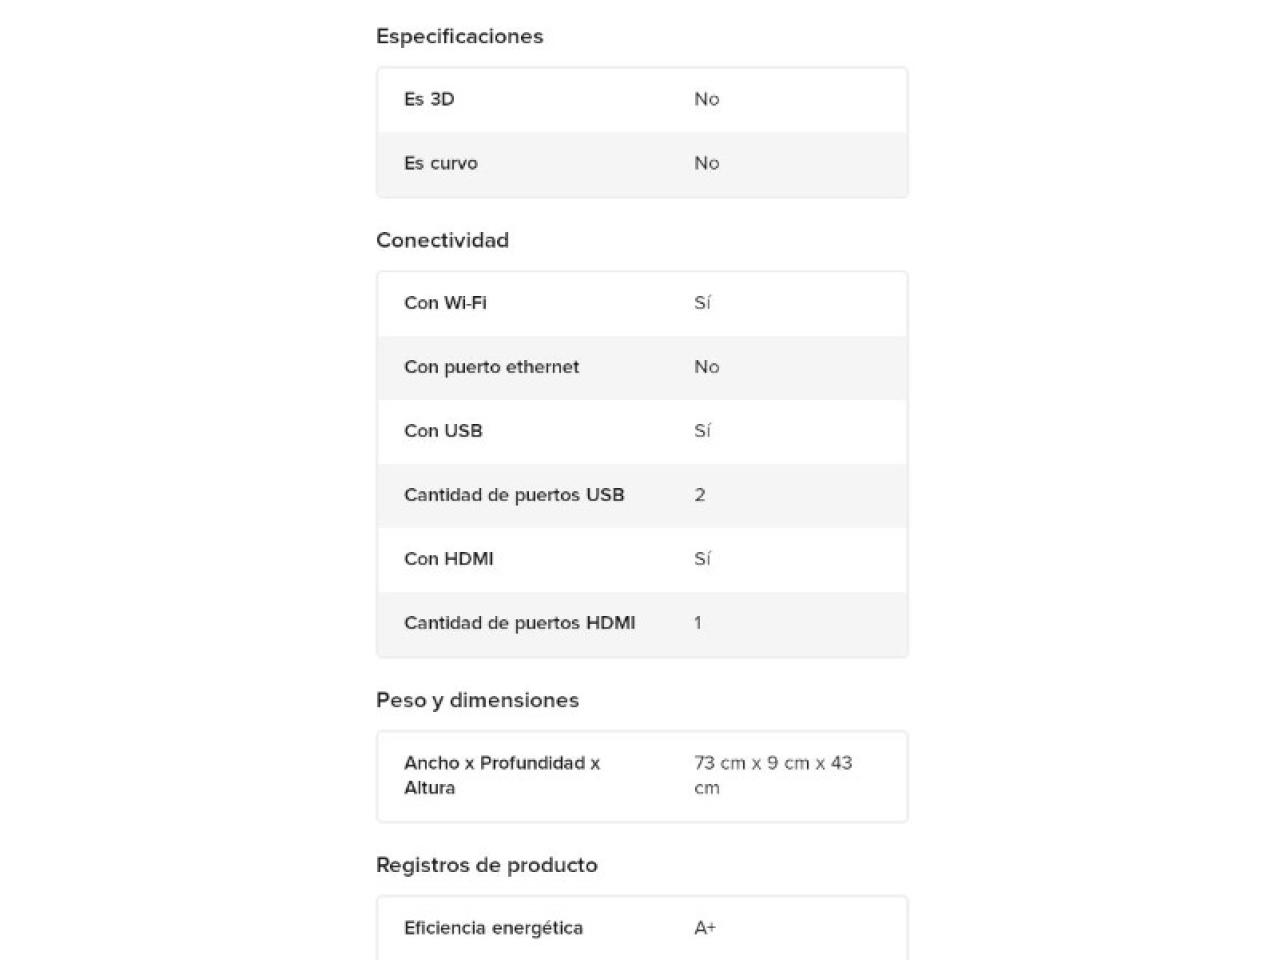The width and height of the screenshot is (1280, 960).
Task: Click the 'Con puerto ethernet' label
Action: coord(491,367)
